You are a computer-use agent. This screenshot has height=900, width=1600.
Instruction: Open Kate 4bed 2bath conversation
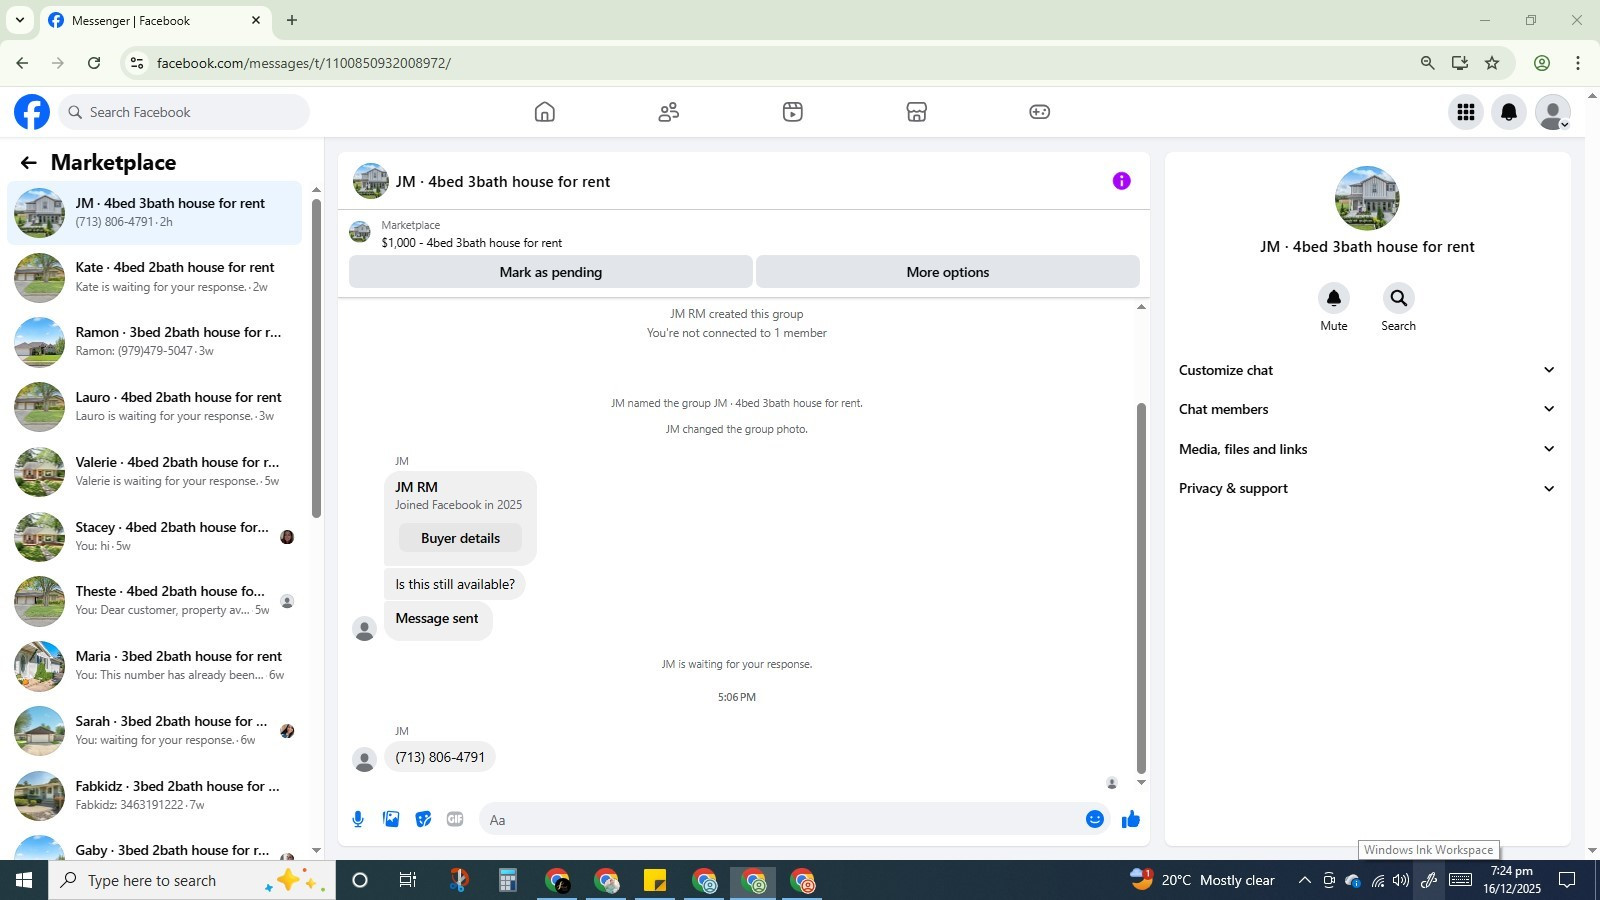tap(155, 277)
